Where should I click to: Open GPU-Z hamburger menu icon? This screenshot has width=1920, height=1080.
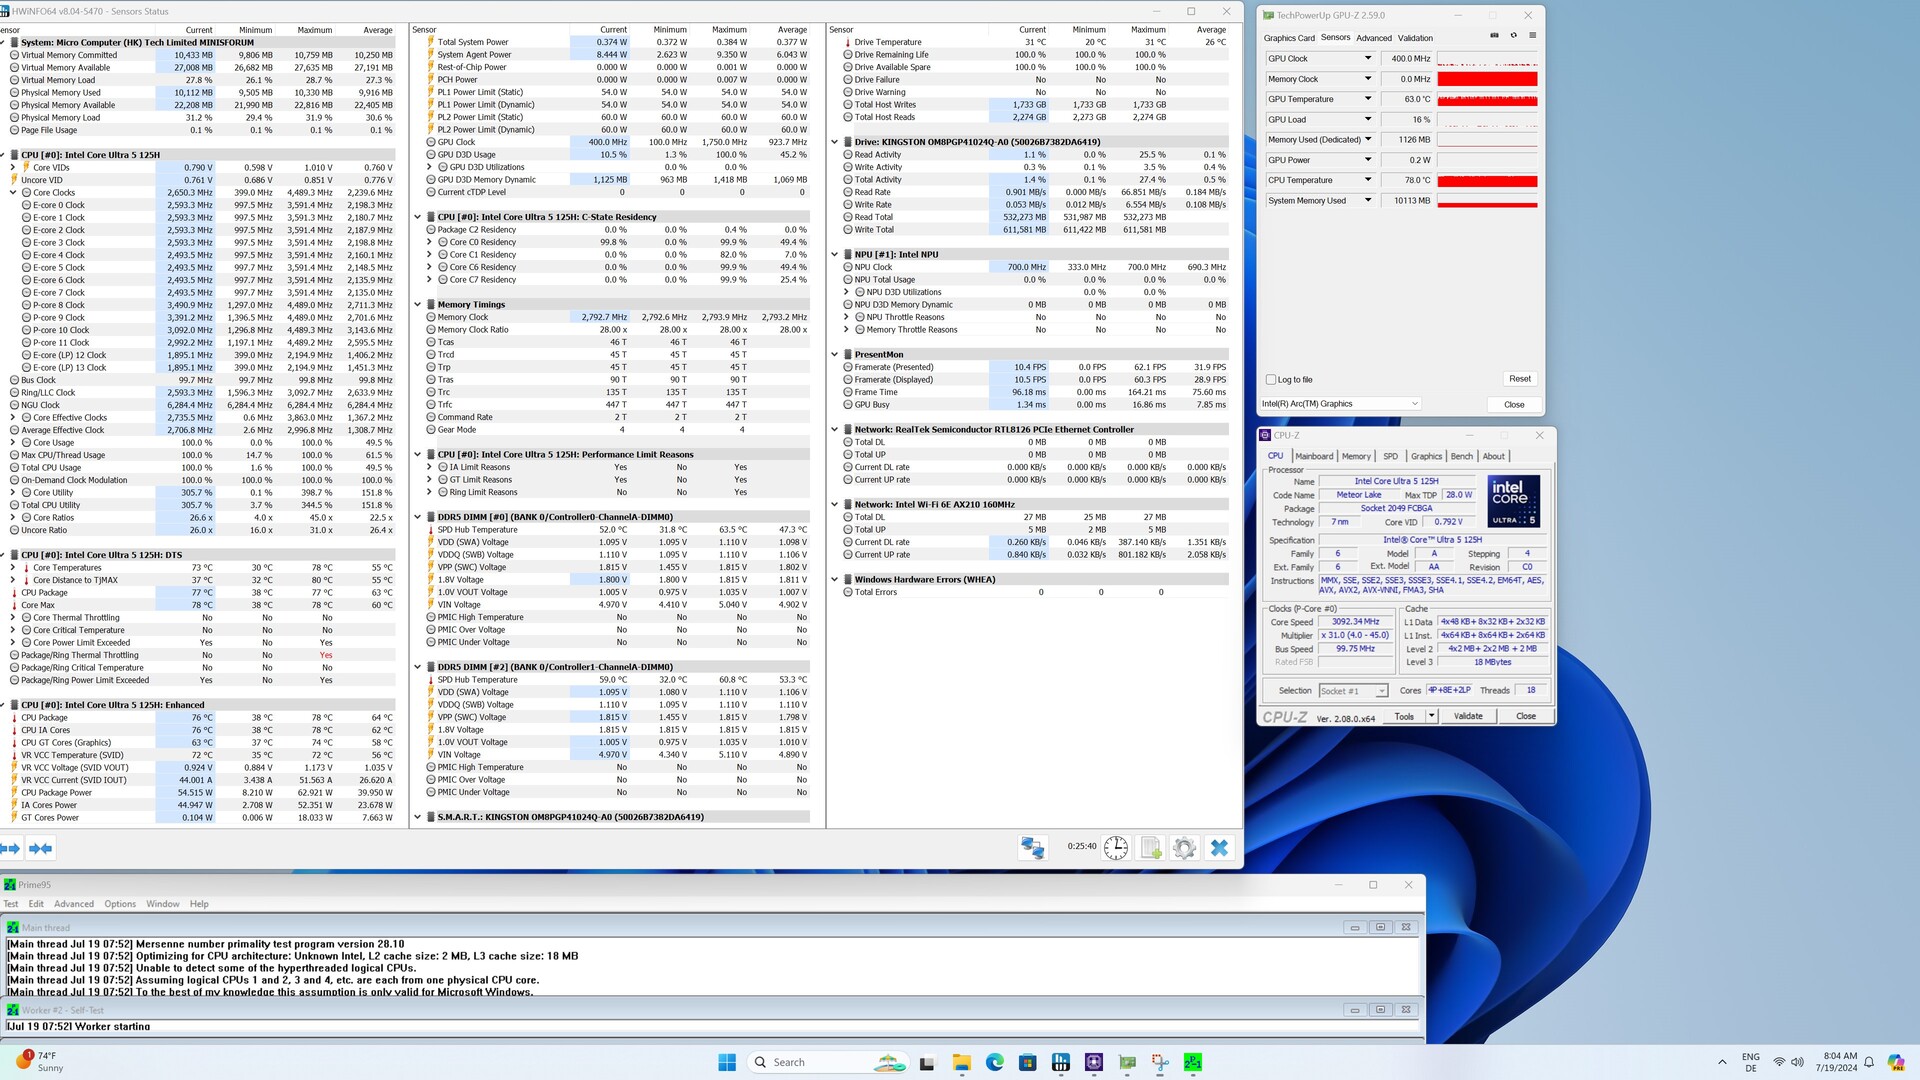click(1532, 36)
